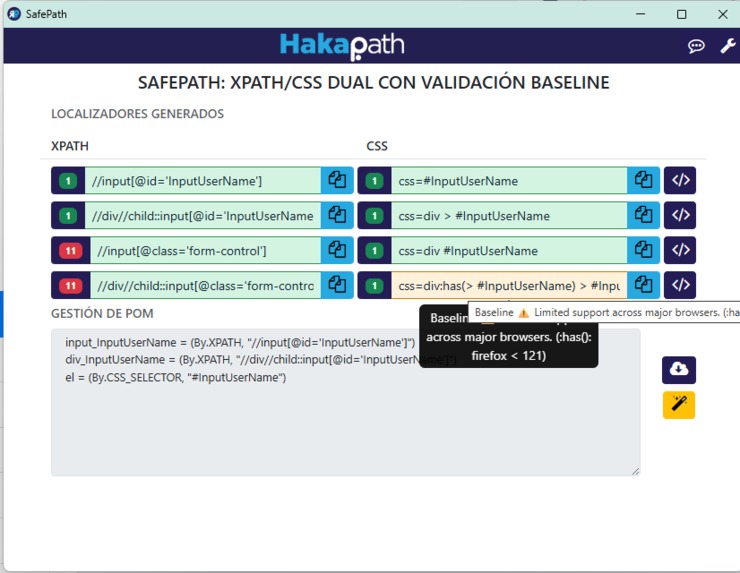Viewport: 740px width, 573px height.
Task: Click XPath field //input[@class='form-control']
Action: pos(206,250)
